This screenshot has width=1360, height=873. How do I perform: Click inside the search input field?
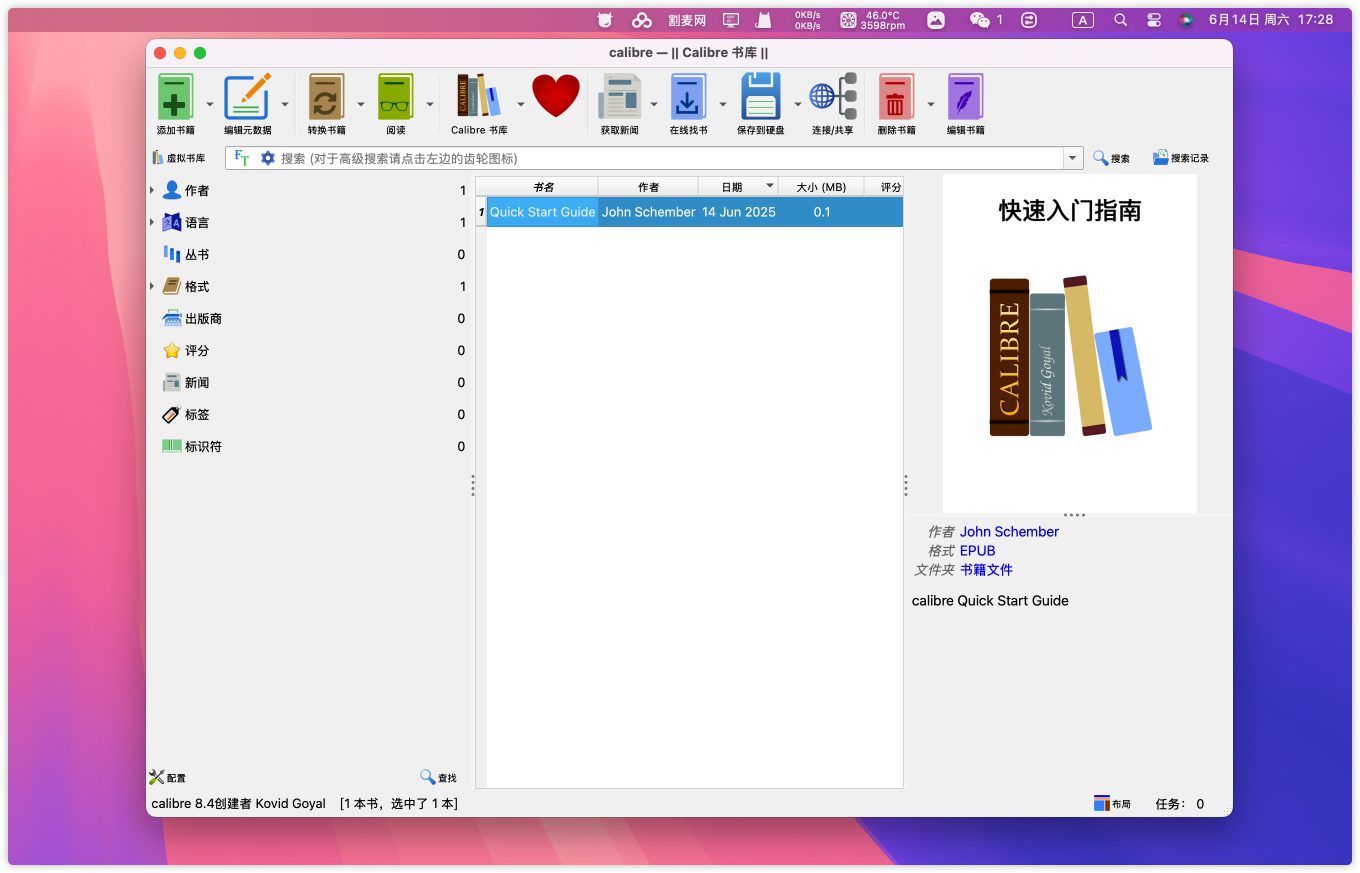click(x=670, y=158)
